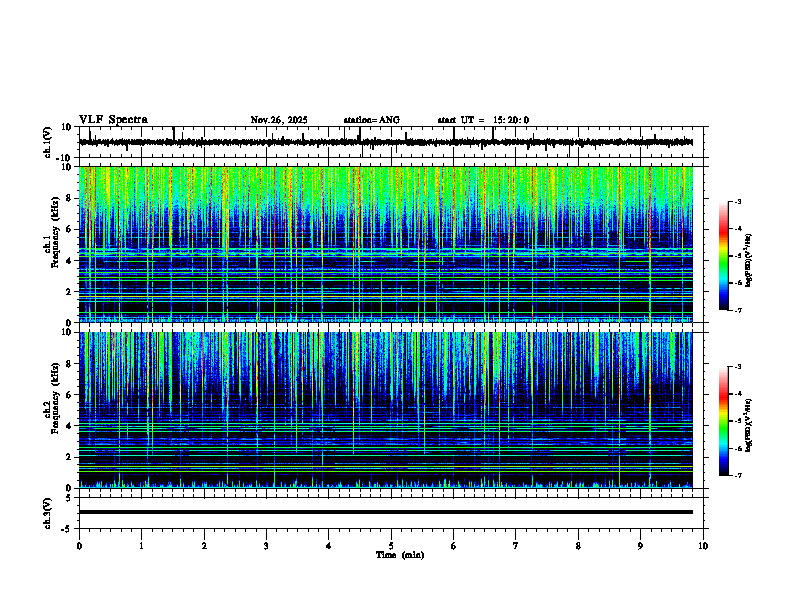The height and width of the screenshot is (612, 792).
Task: Click the ch.1 frequency spectrogram panel
Action: [385, 244]
